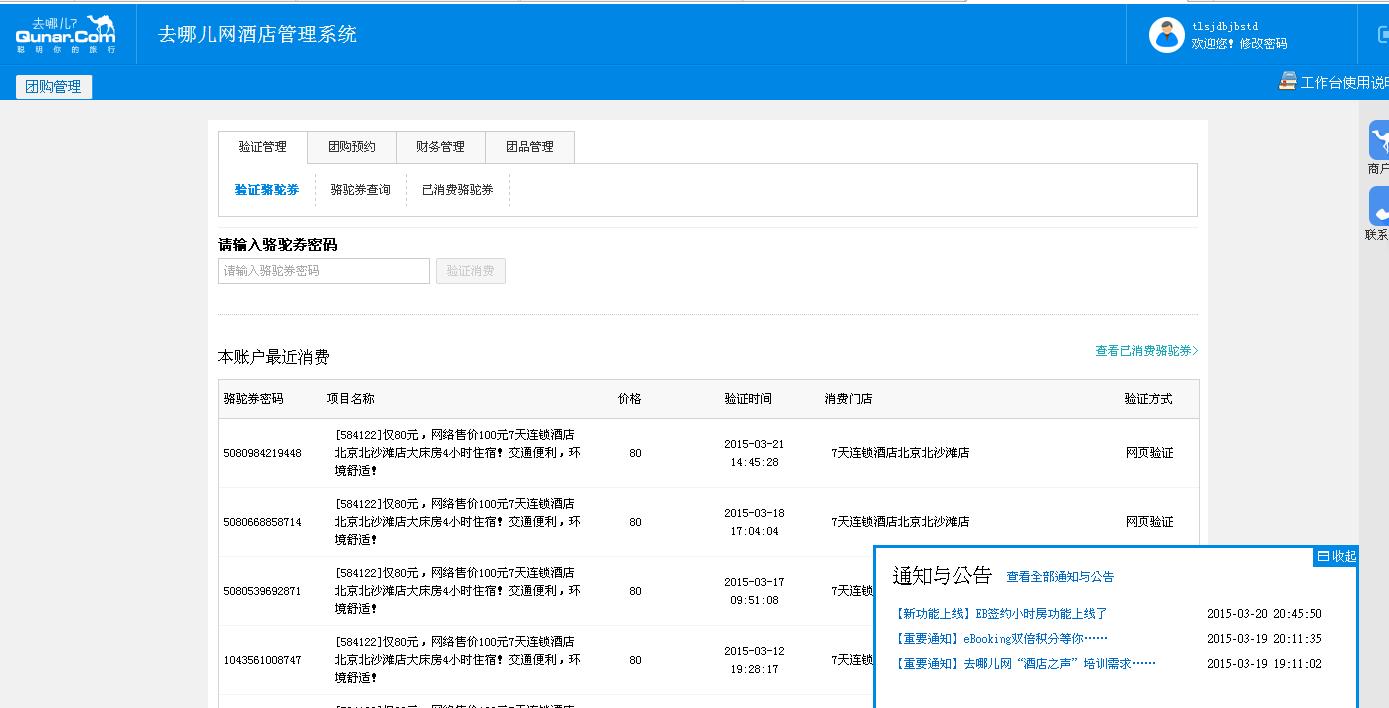1389x708 pixels.
Task: Click the verification time 2015-03-21 14:45:28
Action: click(754, 454)
